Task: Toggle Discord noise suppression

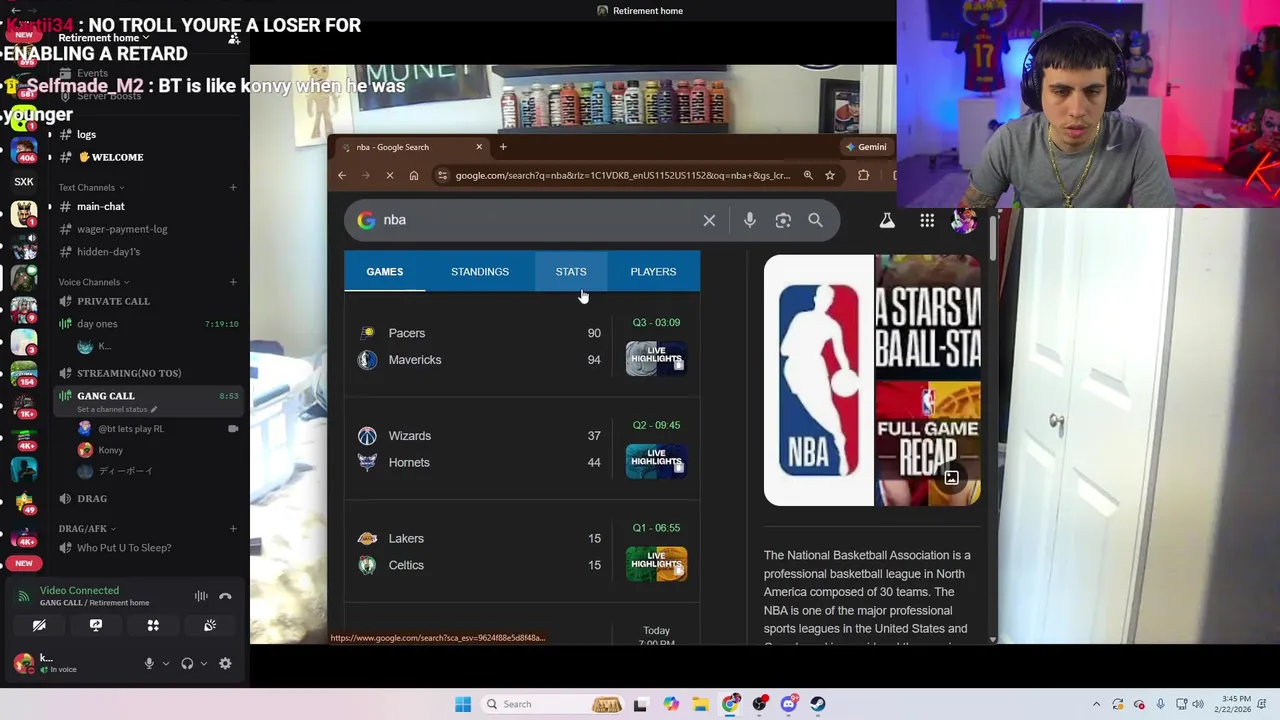Action: pos(201,597)
